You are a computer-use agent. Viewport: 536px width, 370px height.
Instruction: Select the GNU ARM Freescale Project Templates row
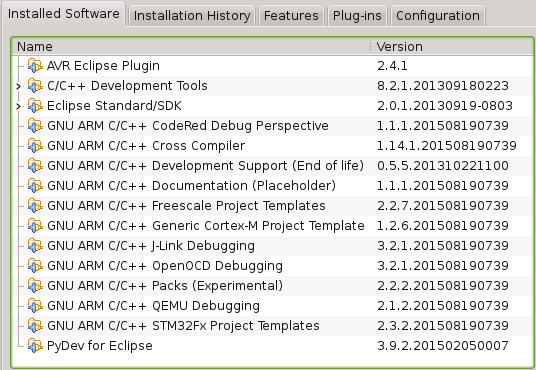tap(272, 206)
